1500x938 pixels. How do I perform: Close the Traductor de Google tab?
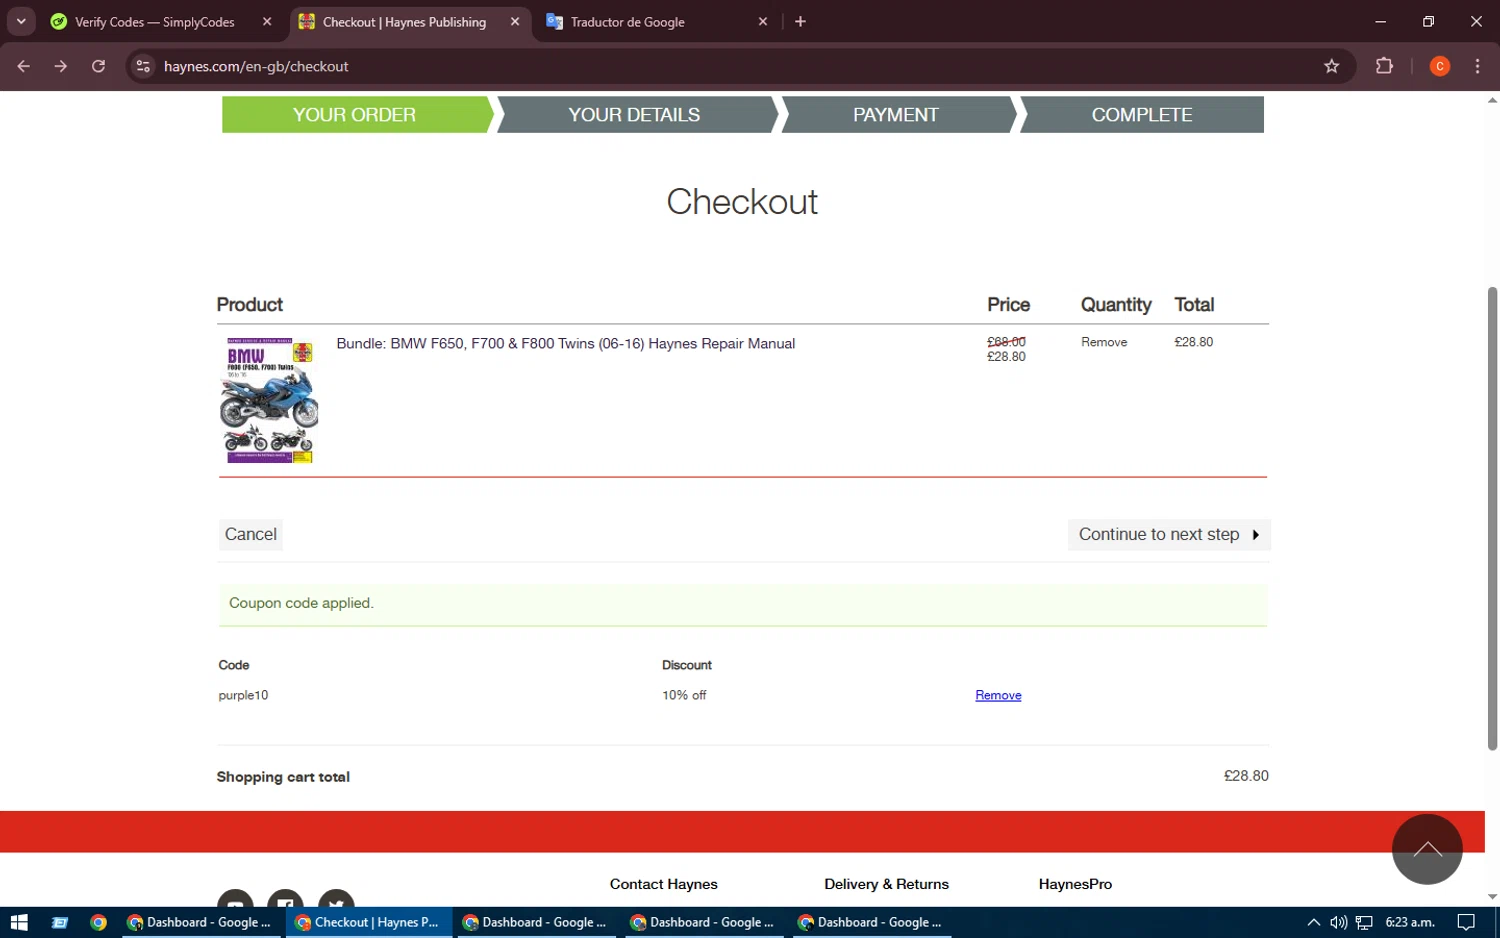click(763, 22)
